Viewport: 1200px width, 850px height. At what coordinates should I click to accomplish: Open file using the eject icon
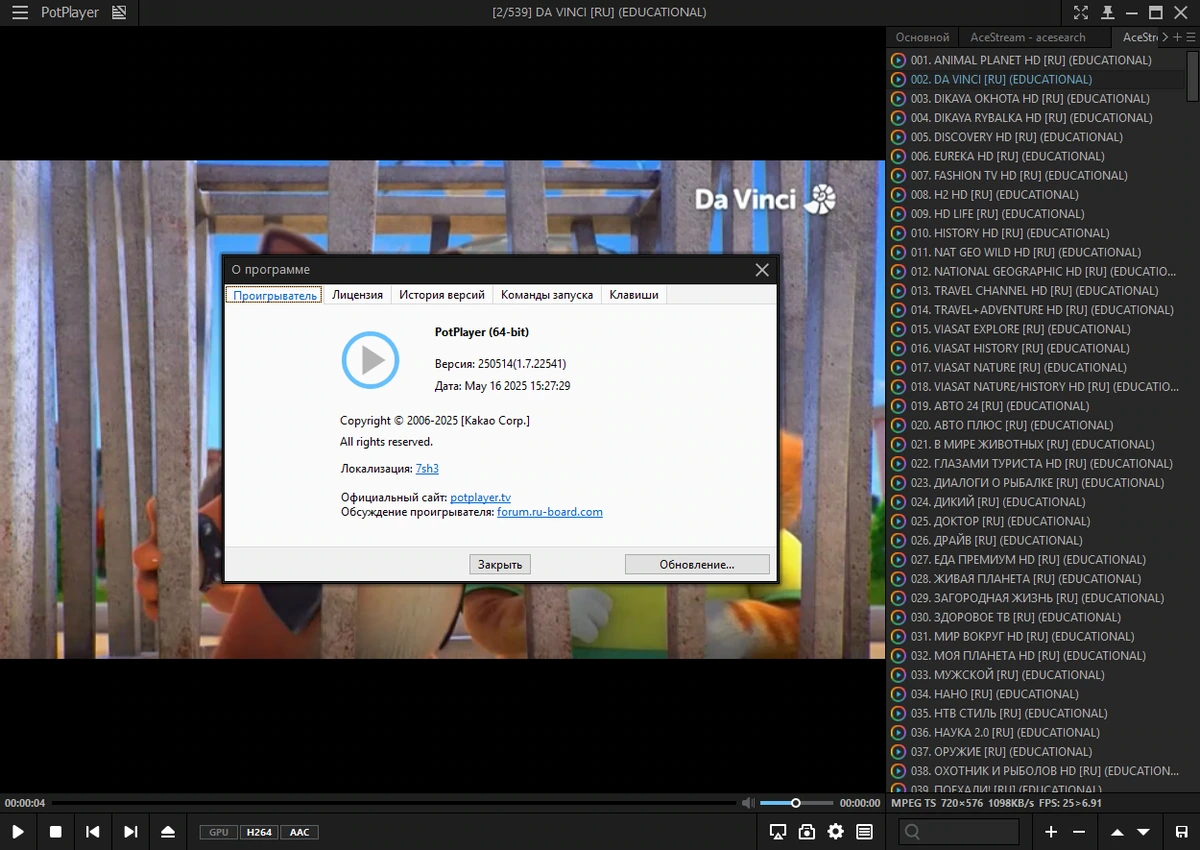168,831
